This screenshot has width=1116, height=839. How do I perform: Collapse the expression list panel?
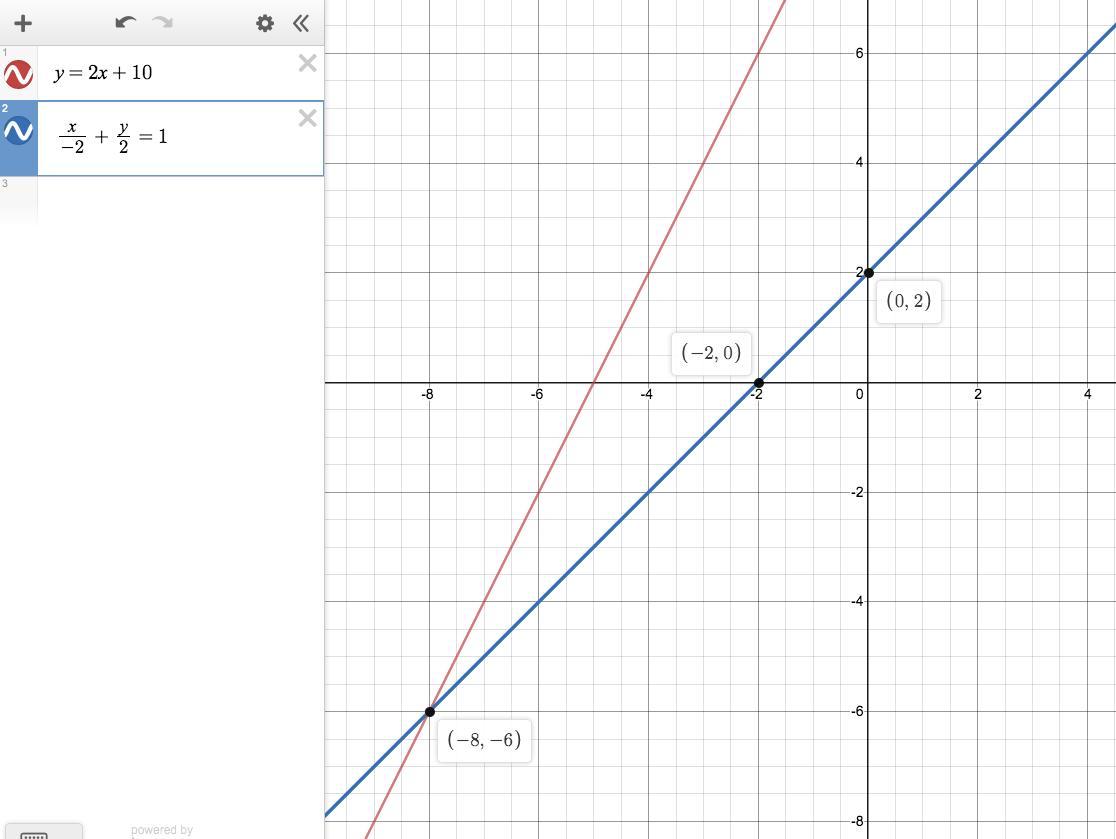(301, 23)
